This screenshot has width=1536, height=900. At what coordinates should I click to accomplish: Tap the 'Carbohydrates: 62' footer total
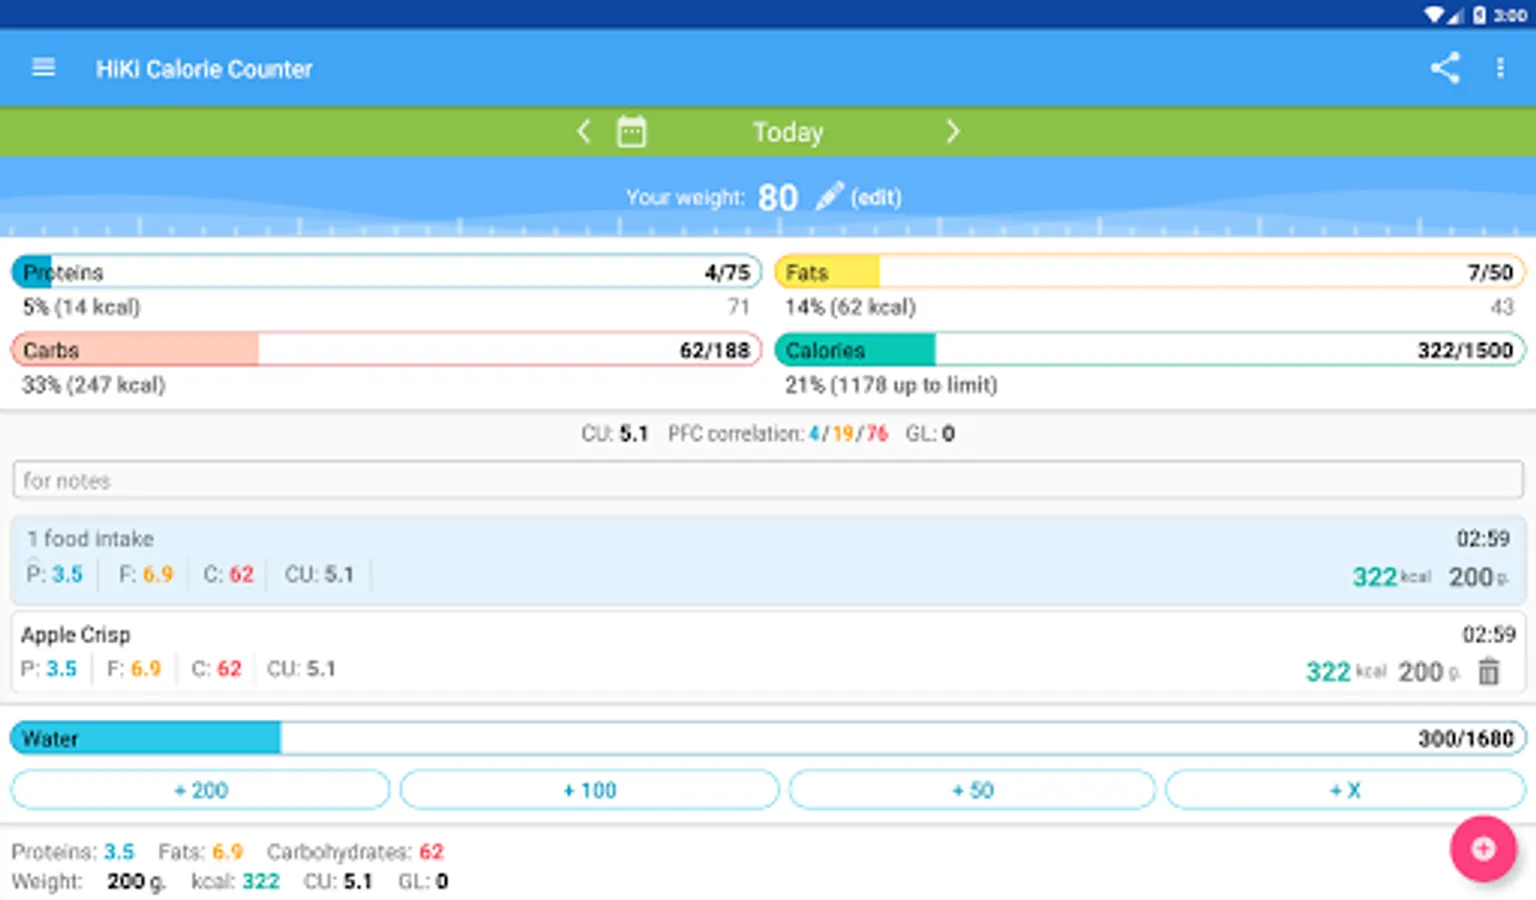[355, 852]
